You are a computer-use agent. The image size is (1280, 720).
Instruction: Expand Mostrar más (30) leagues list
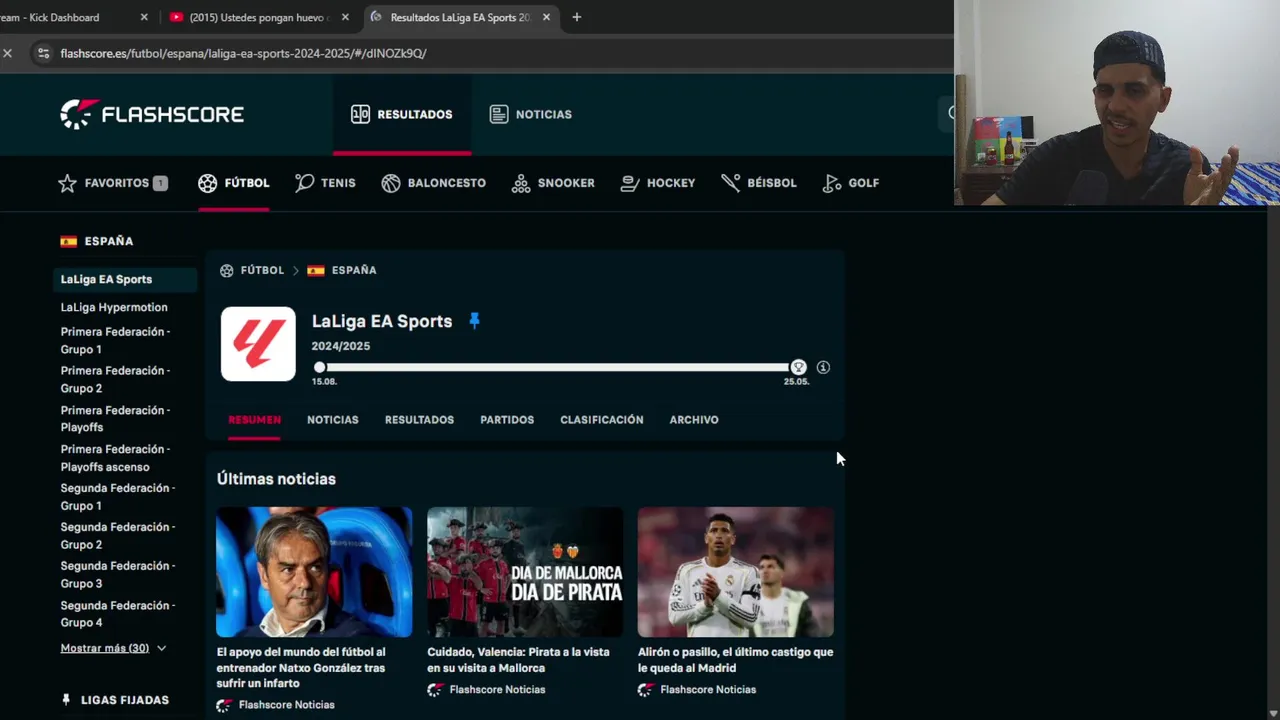[113, 648]
